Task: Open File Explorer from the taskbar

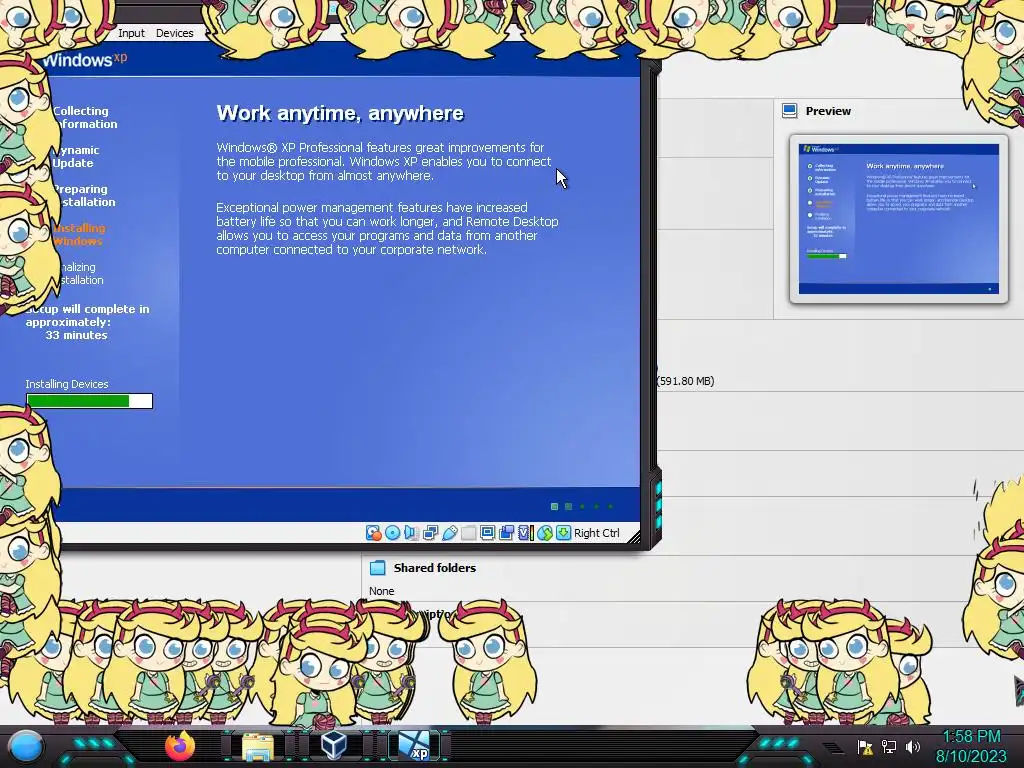Action: [258, 746]
